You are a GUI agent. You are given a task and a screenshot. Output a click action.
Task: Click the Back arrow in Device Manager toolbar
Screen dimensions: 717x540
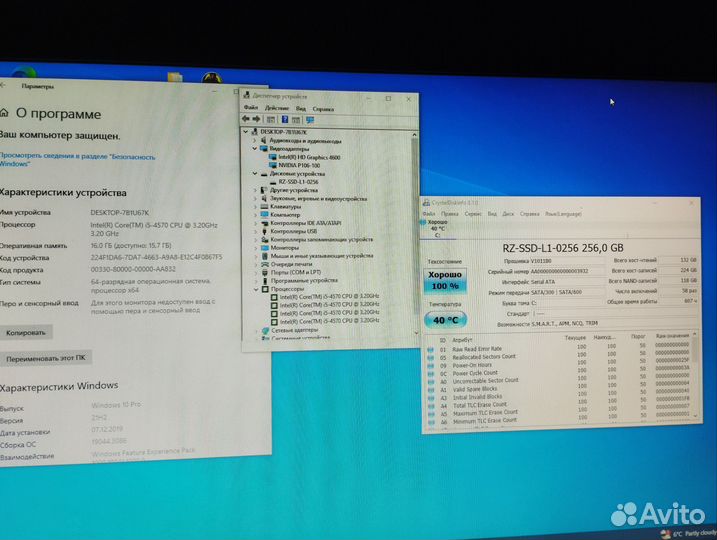point(246,119)
